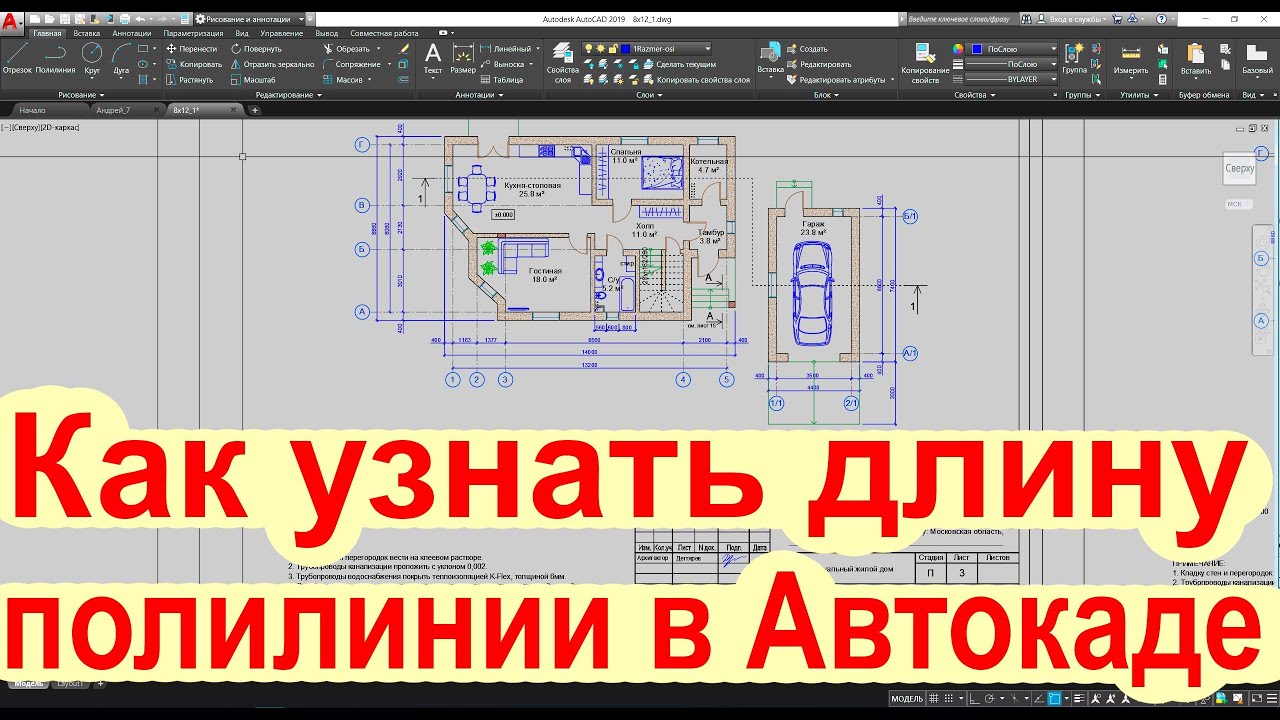Open the Вставка ribbon tab
The width and height of the screenshot is (1280, 720).
pos(87,33)
